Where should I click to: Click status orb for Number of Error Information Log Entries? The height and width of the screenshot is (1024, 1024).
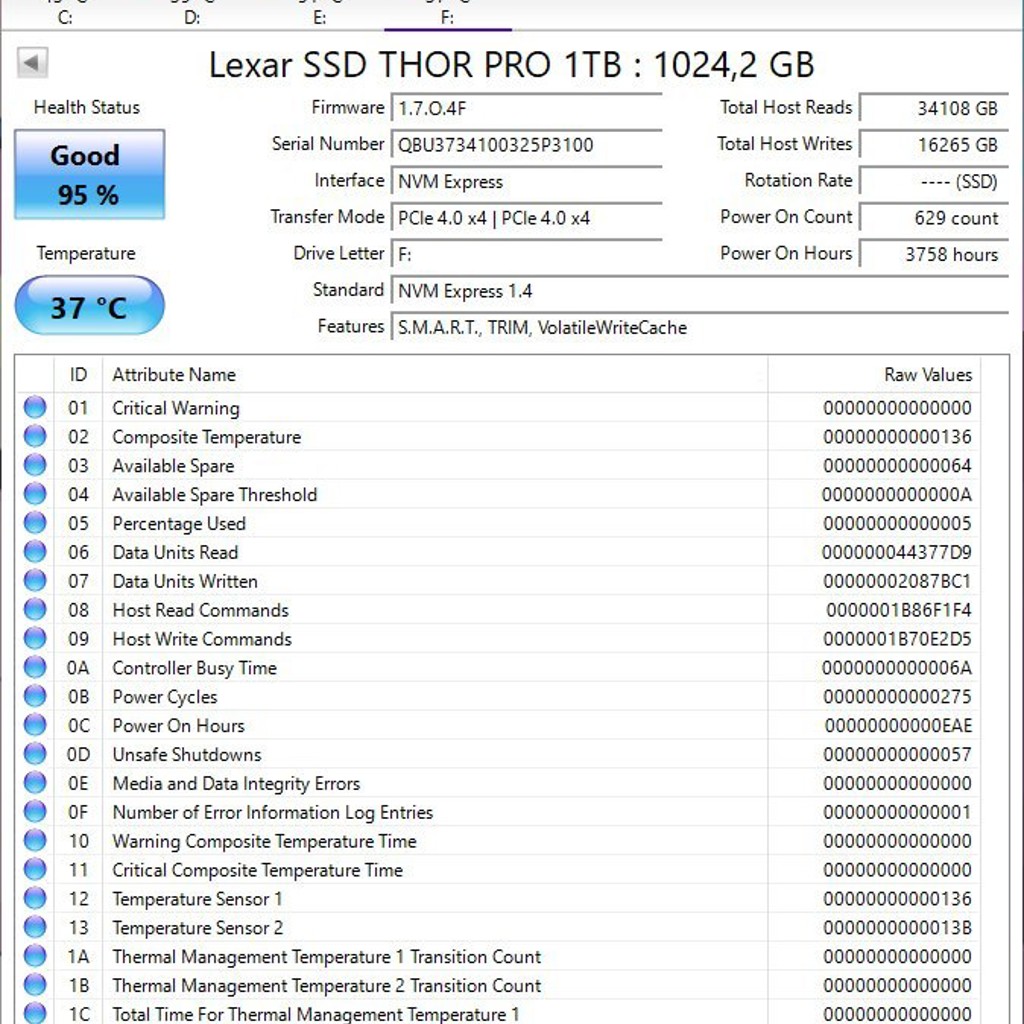(x=35, y=811)
